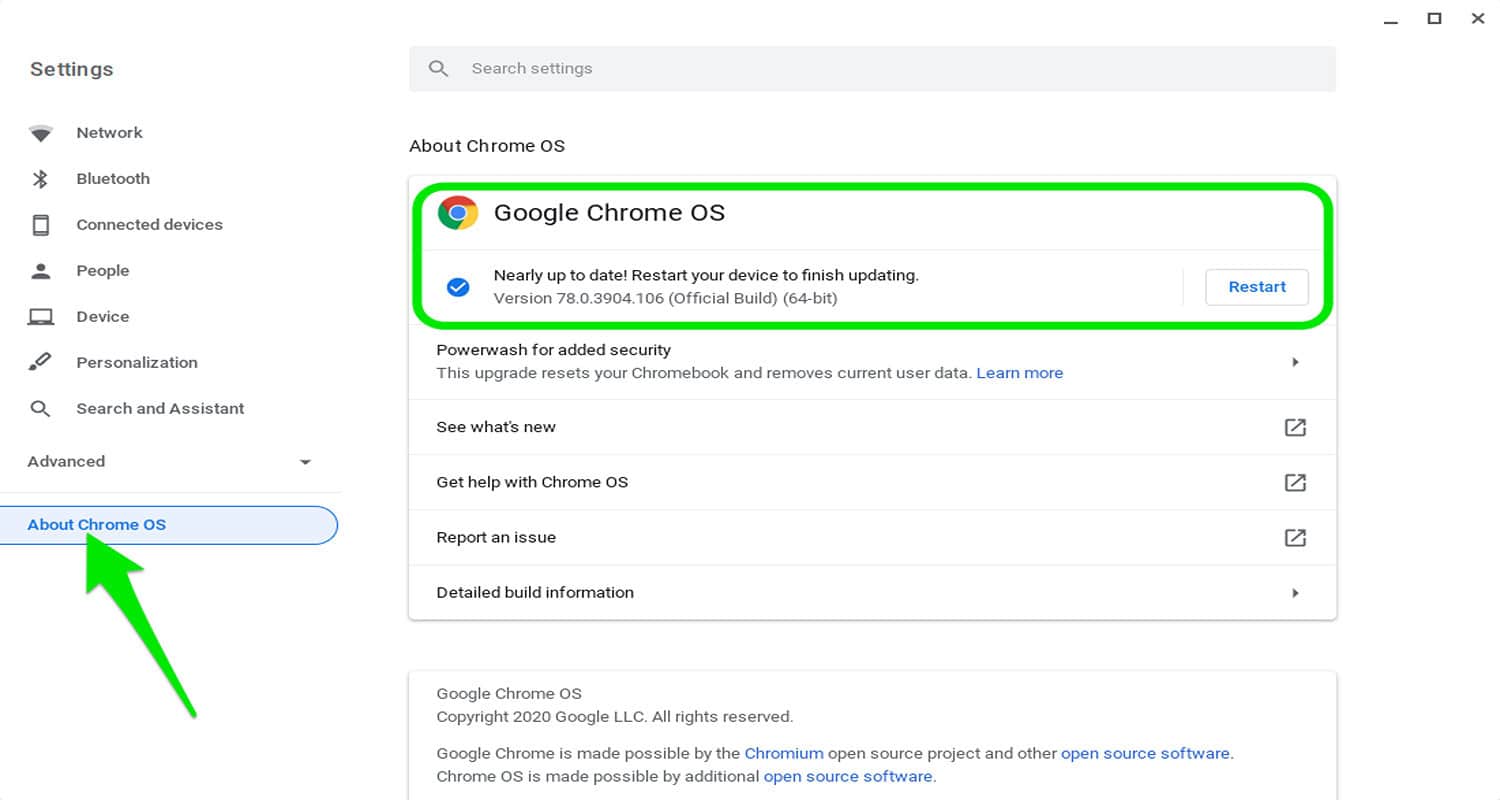Open Chrome OS additional open source software link
The width and height of the screenshot is (1500, 800).
pyautogui.click(x=848, y=777)
